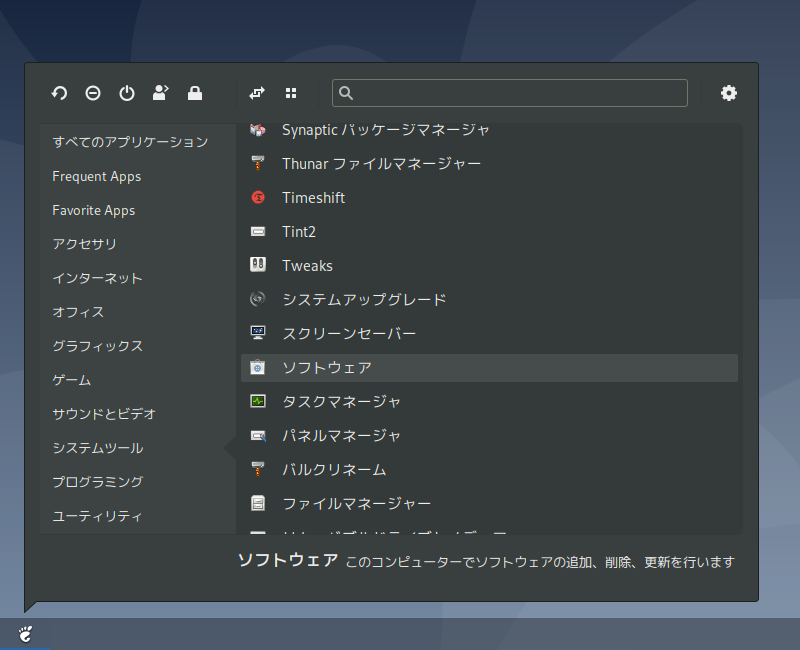Click the バルクリネーム icon

coord(258,469)
